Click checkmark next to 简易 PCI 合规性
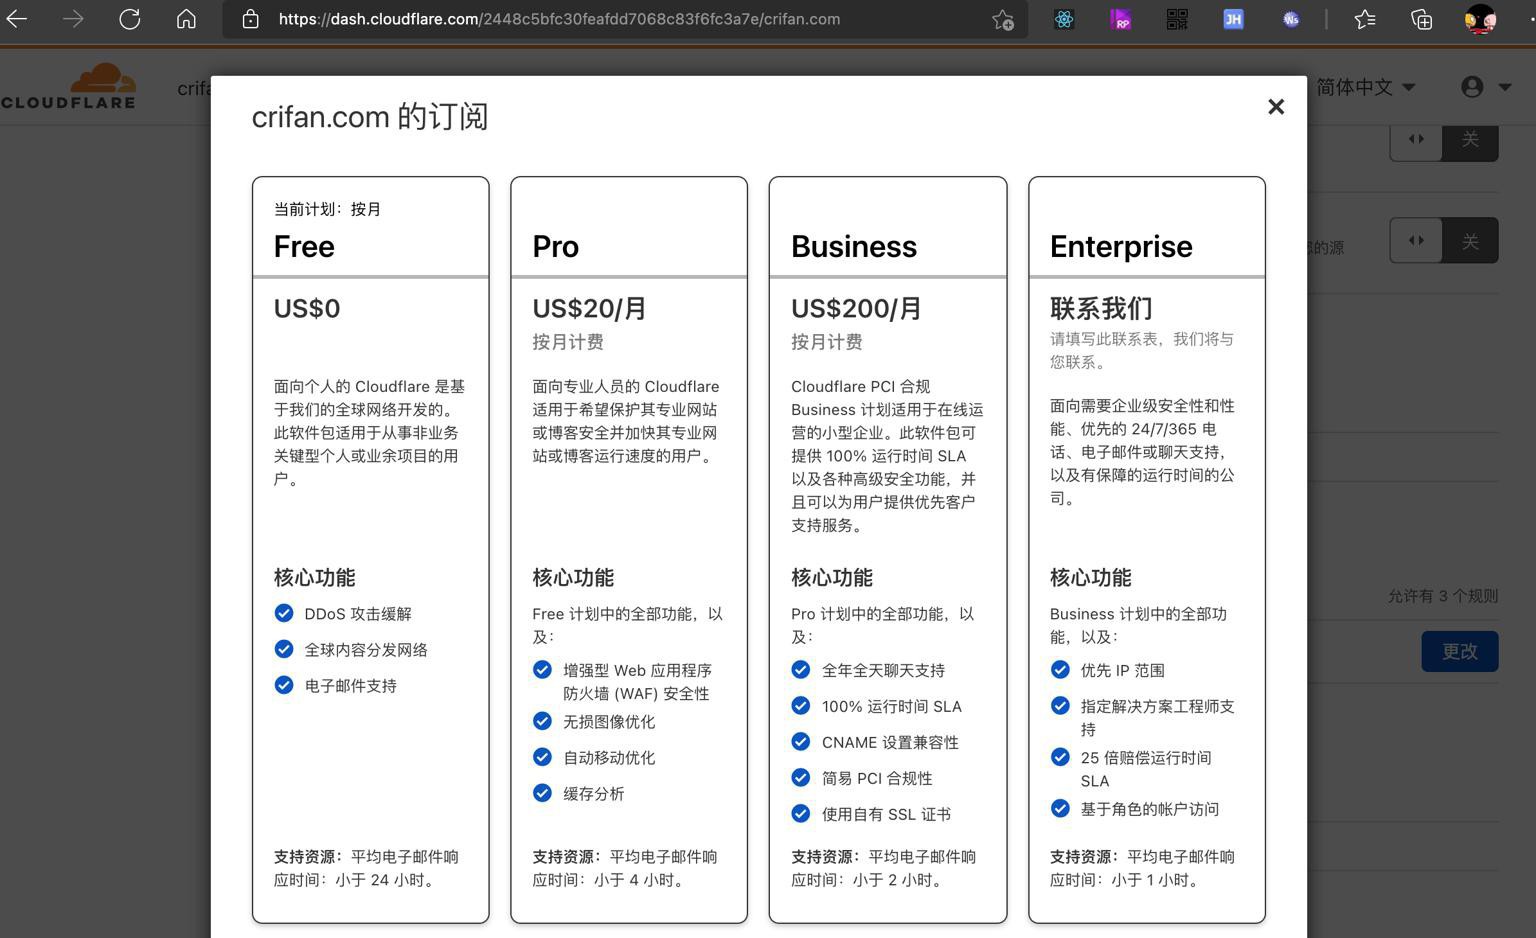The height and width of the screenshot is (938, 1536). click(801, 777)
